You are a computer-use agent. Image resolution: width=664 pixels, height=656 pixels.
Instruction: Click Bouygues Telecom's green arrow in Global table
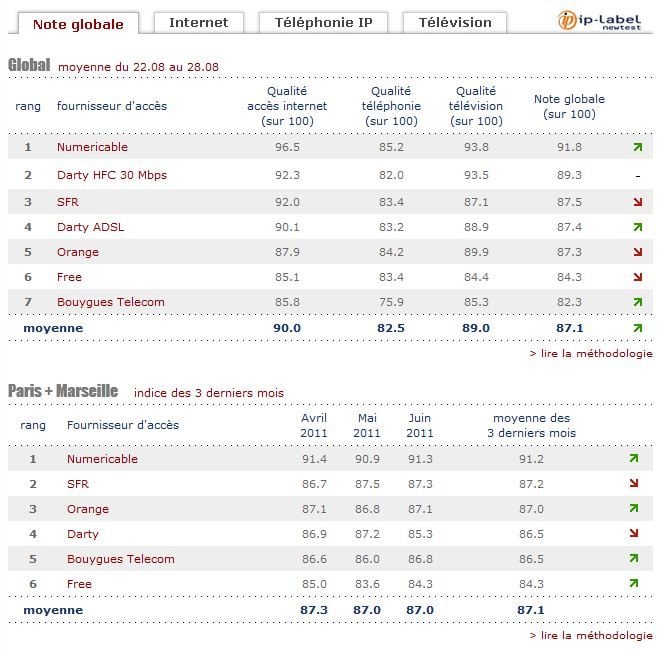pyautogui.click(x=637, y=302)
